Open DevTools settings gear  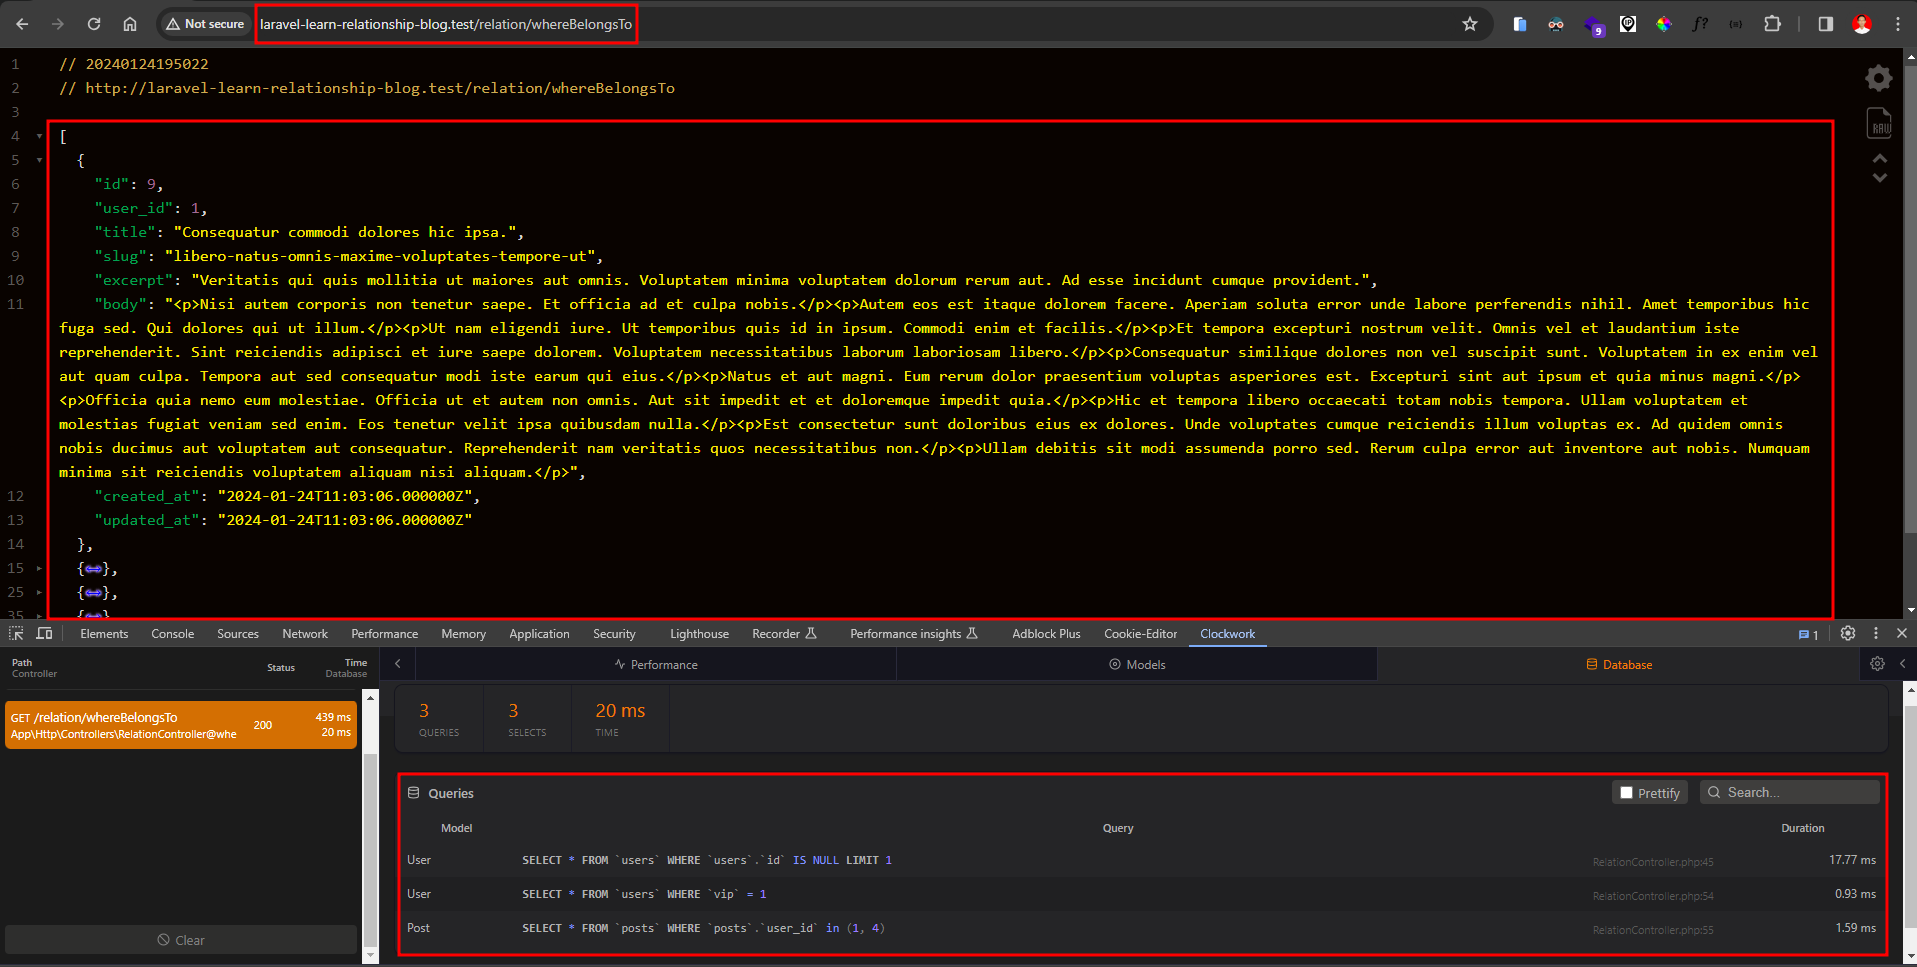(x=1848, y=633)
